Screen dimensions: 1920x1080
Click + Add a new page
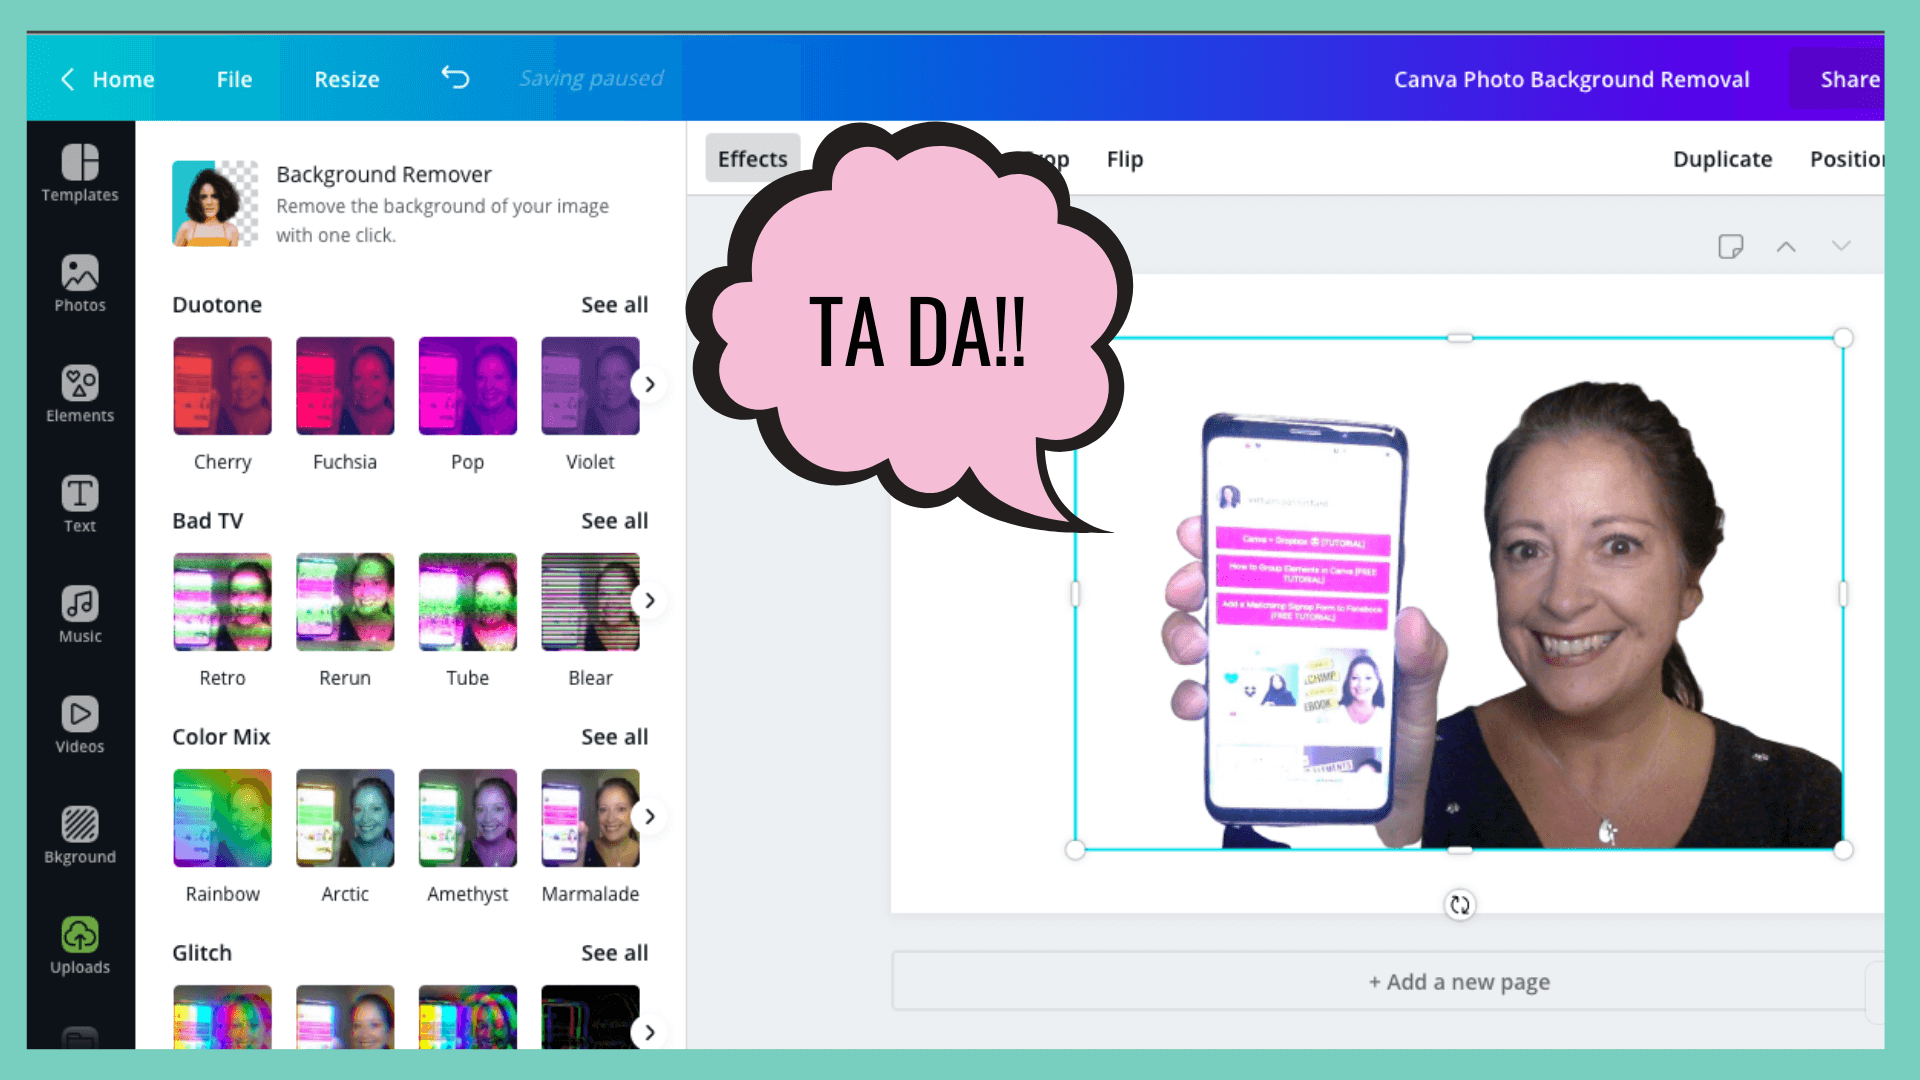coord(1459,982)
